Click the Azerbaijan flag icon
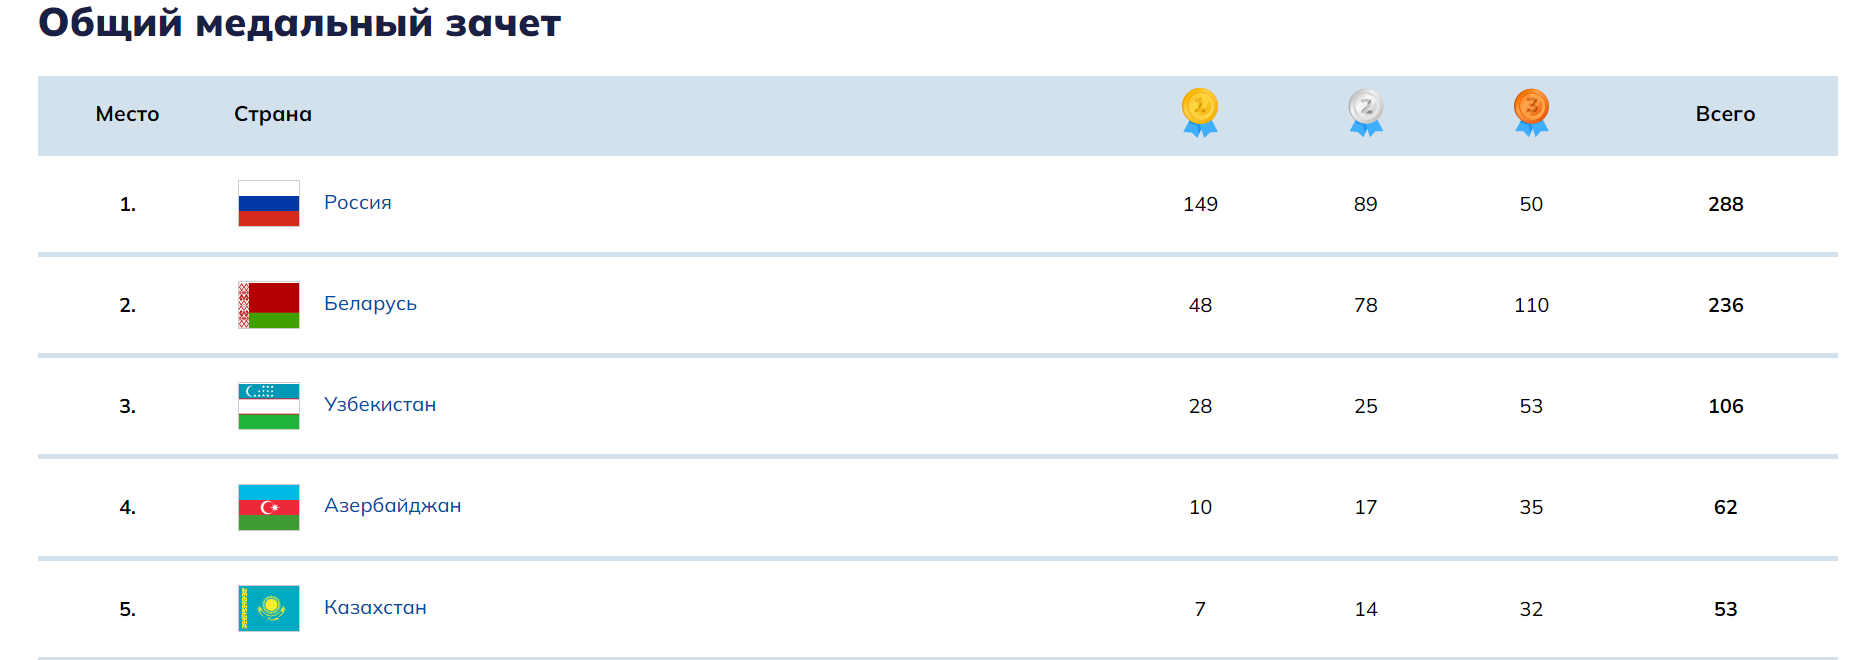The height and width of the screenshot is (660, 1872). 269,507
